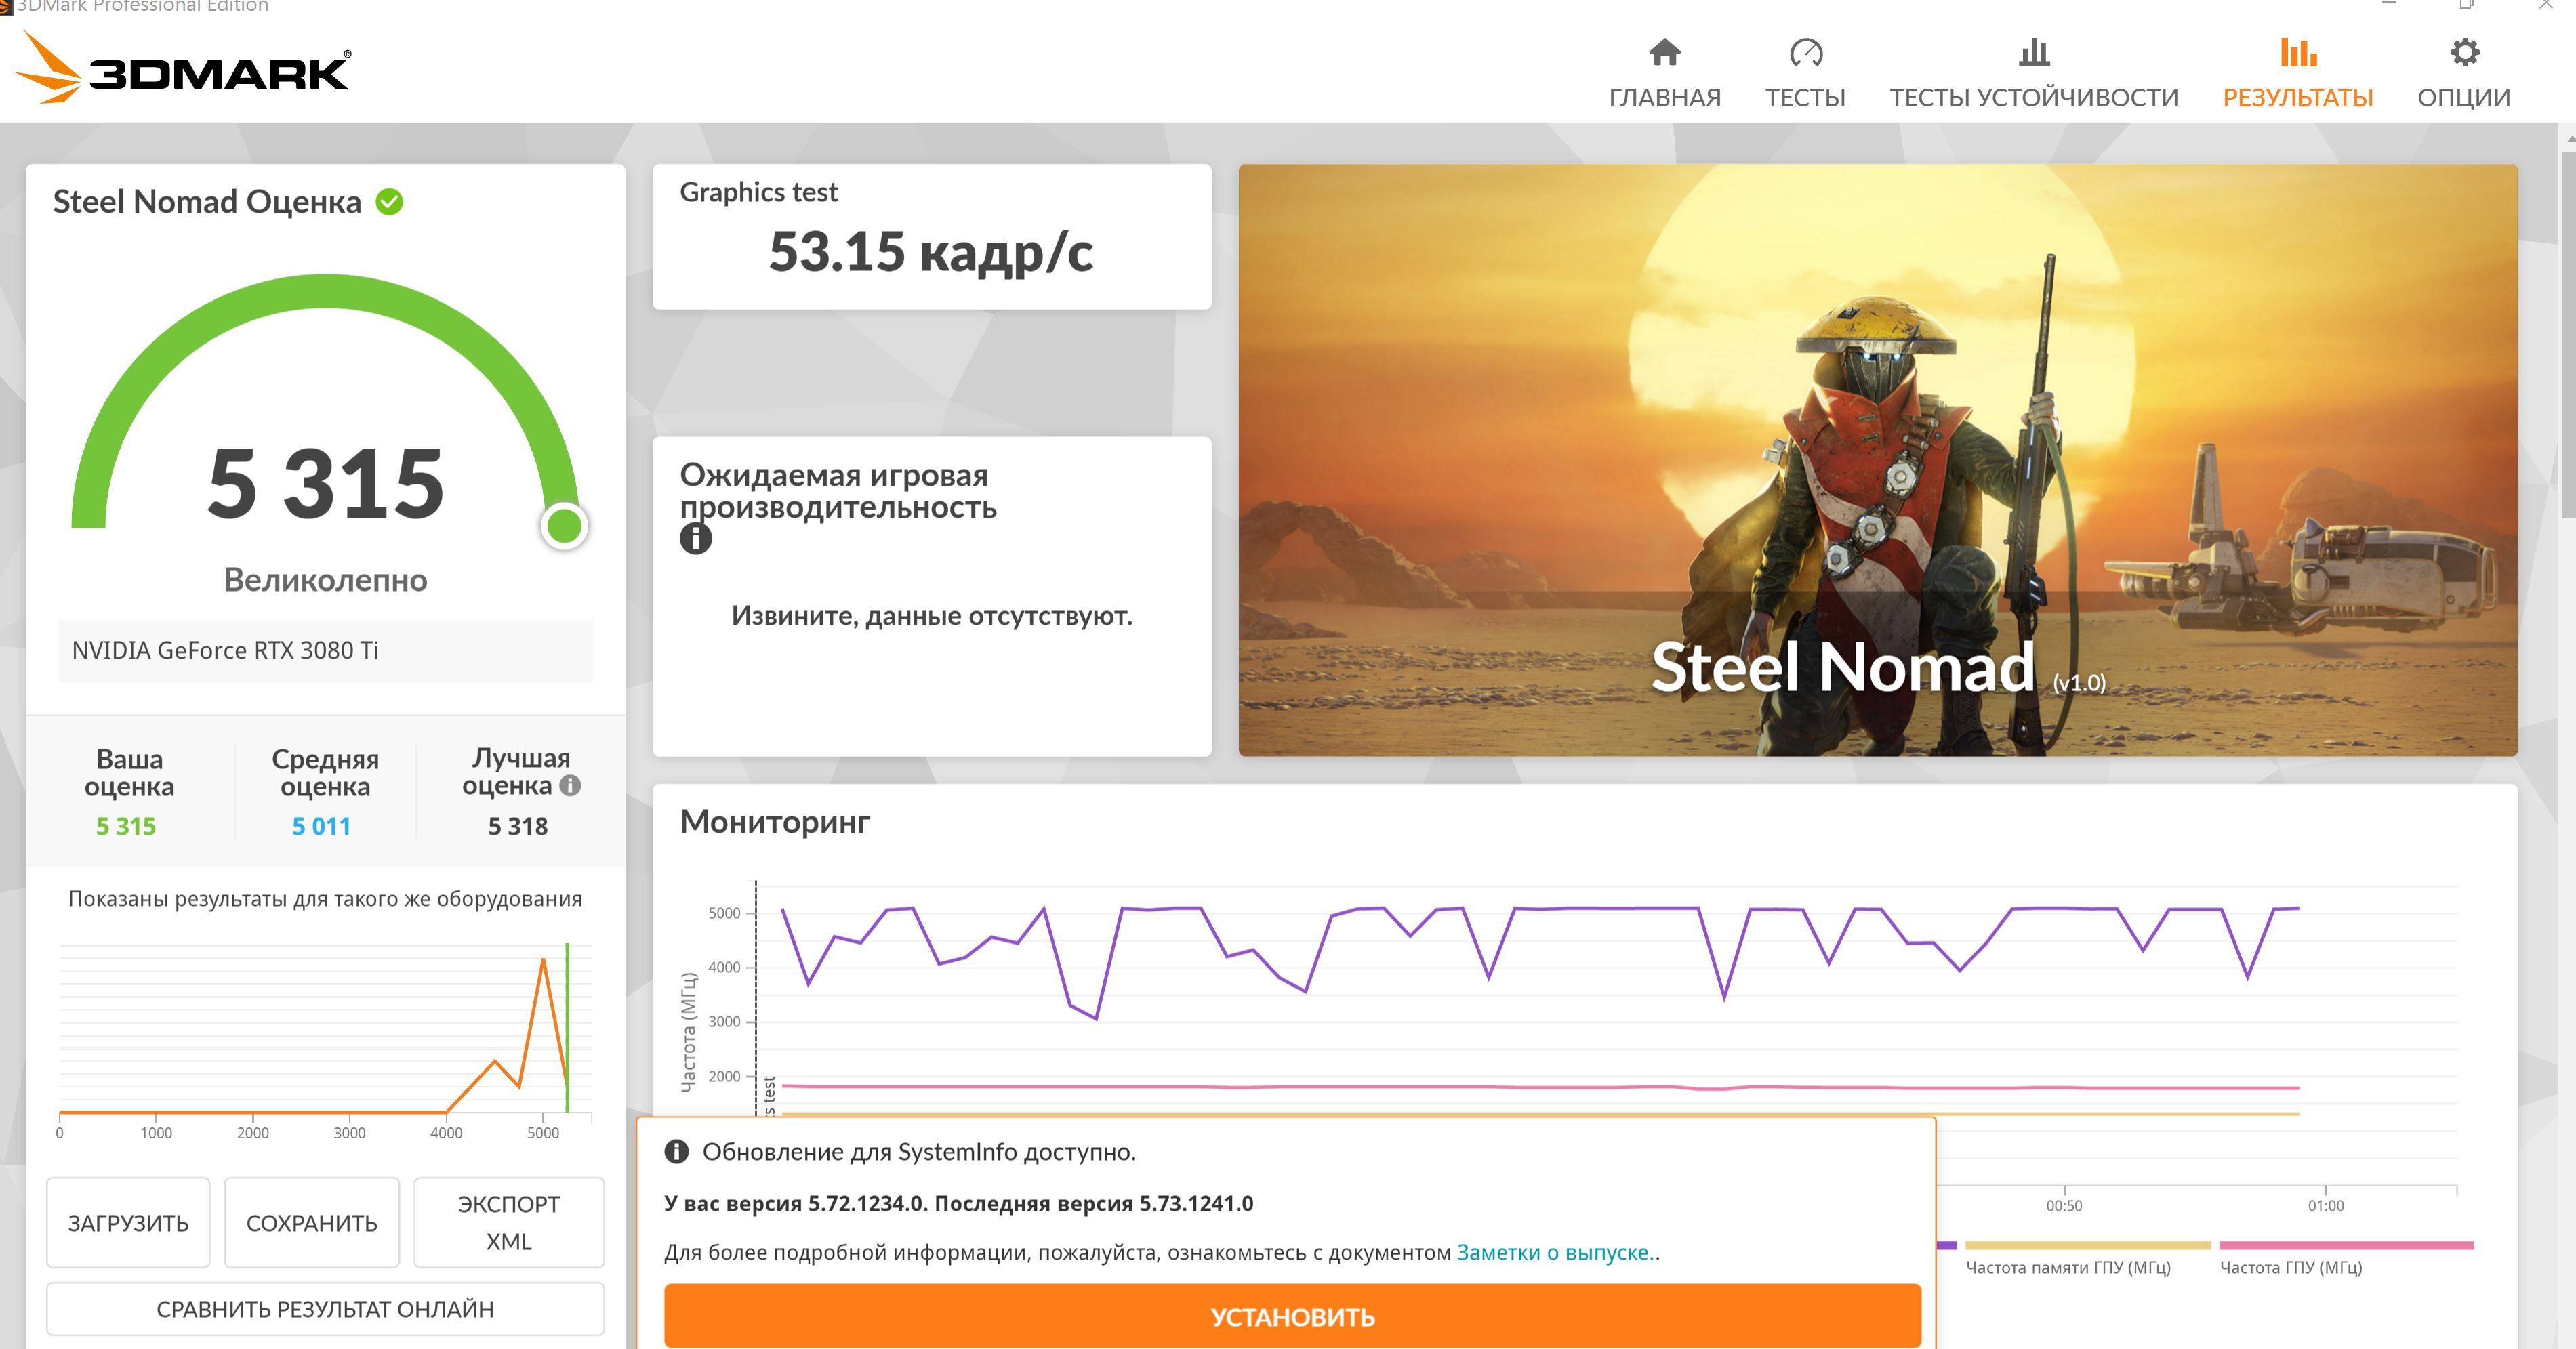Click the Tests speedometer icon
2576x1349 pixels.
click(1805, 52)
